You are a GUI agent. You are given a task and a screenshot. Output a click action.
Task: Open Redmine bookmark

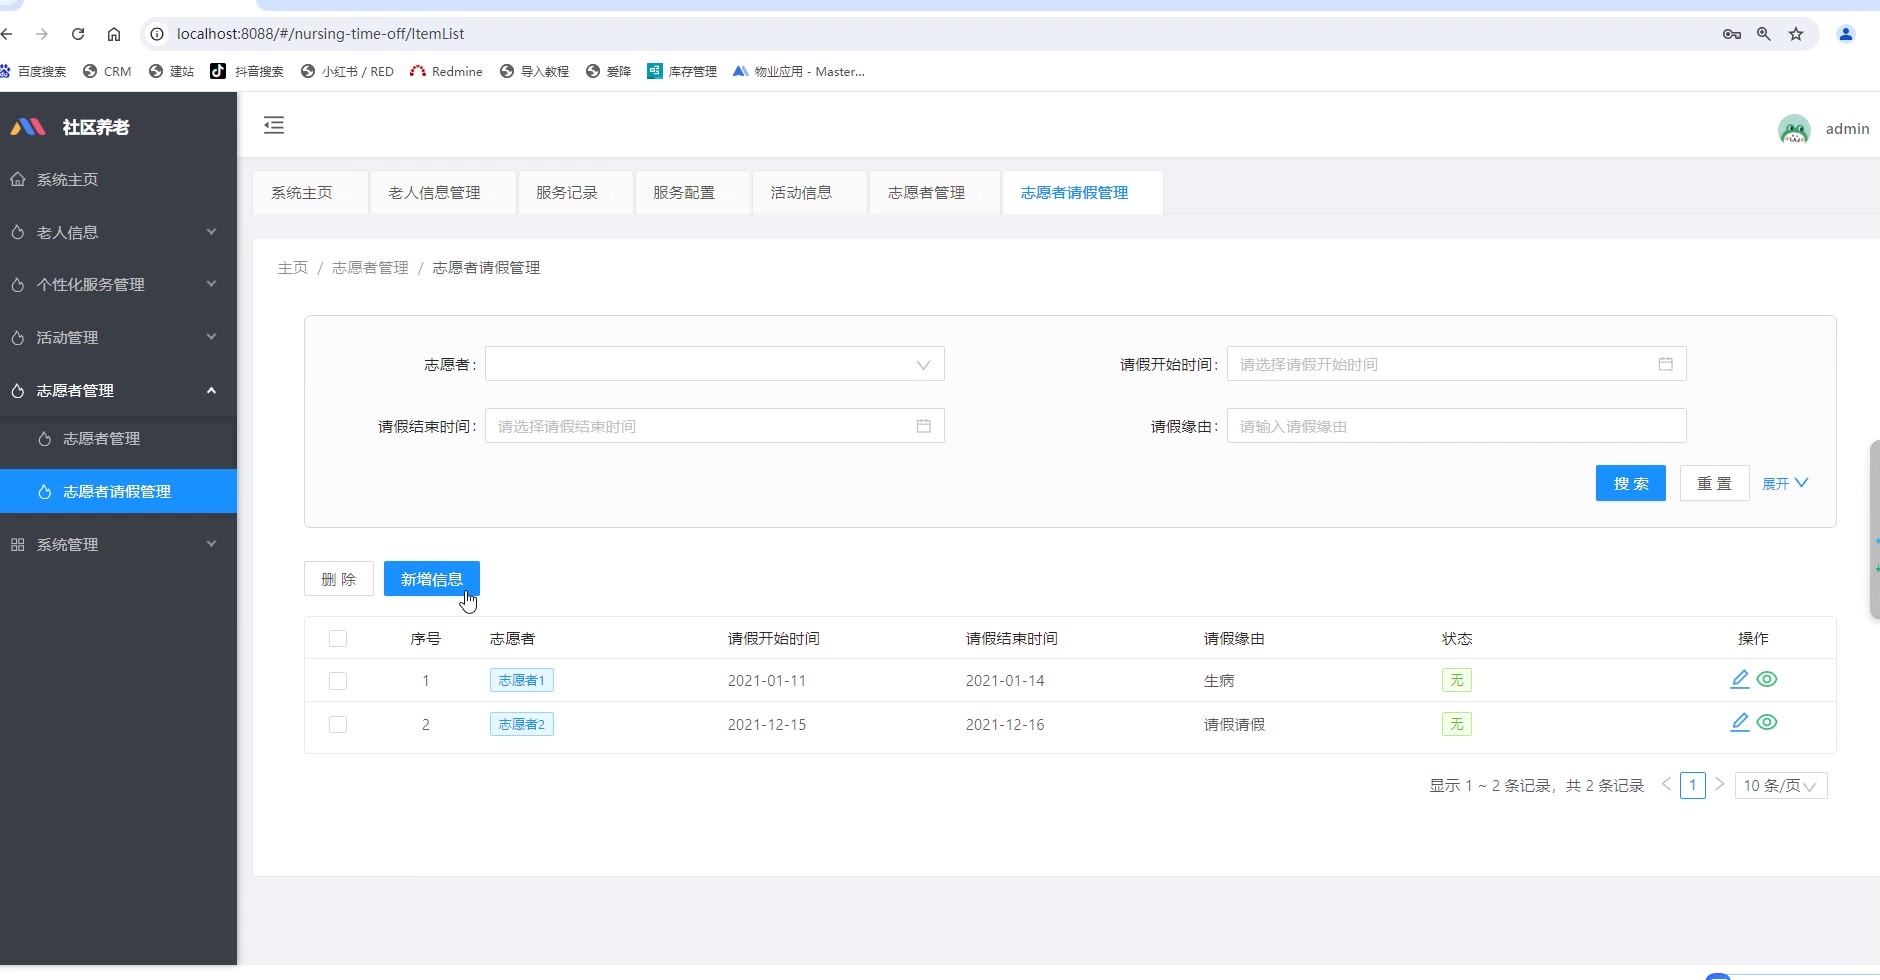[x=446, y=71]
